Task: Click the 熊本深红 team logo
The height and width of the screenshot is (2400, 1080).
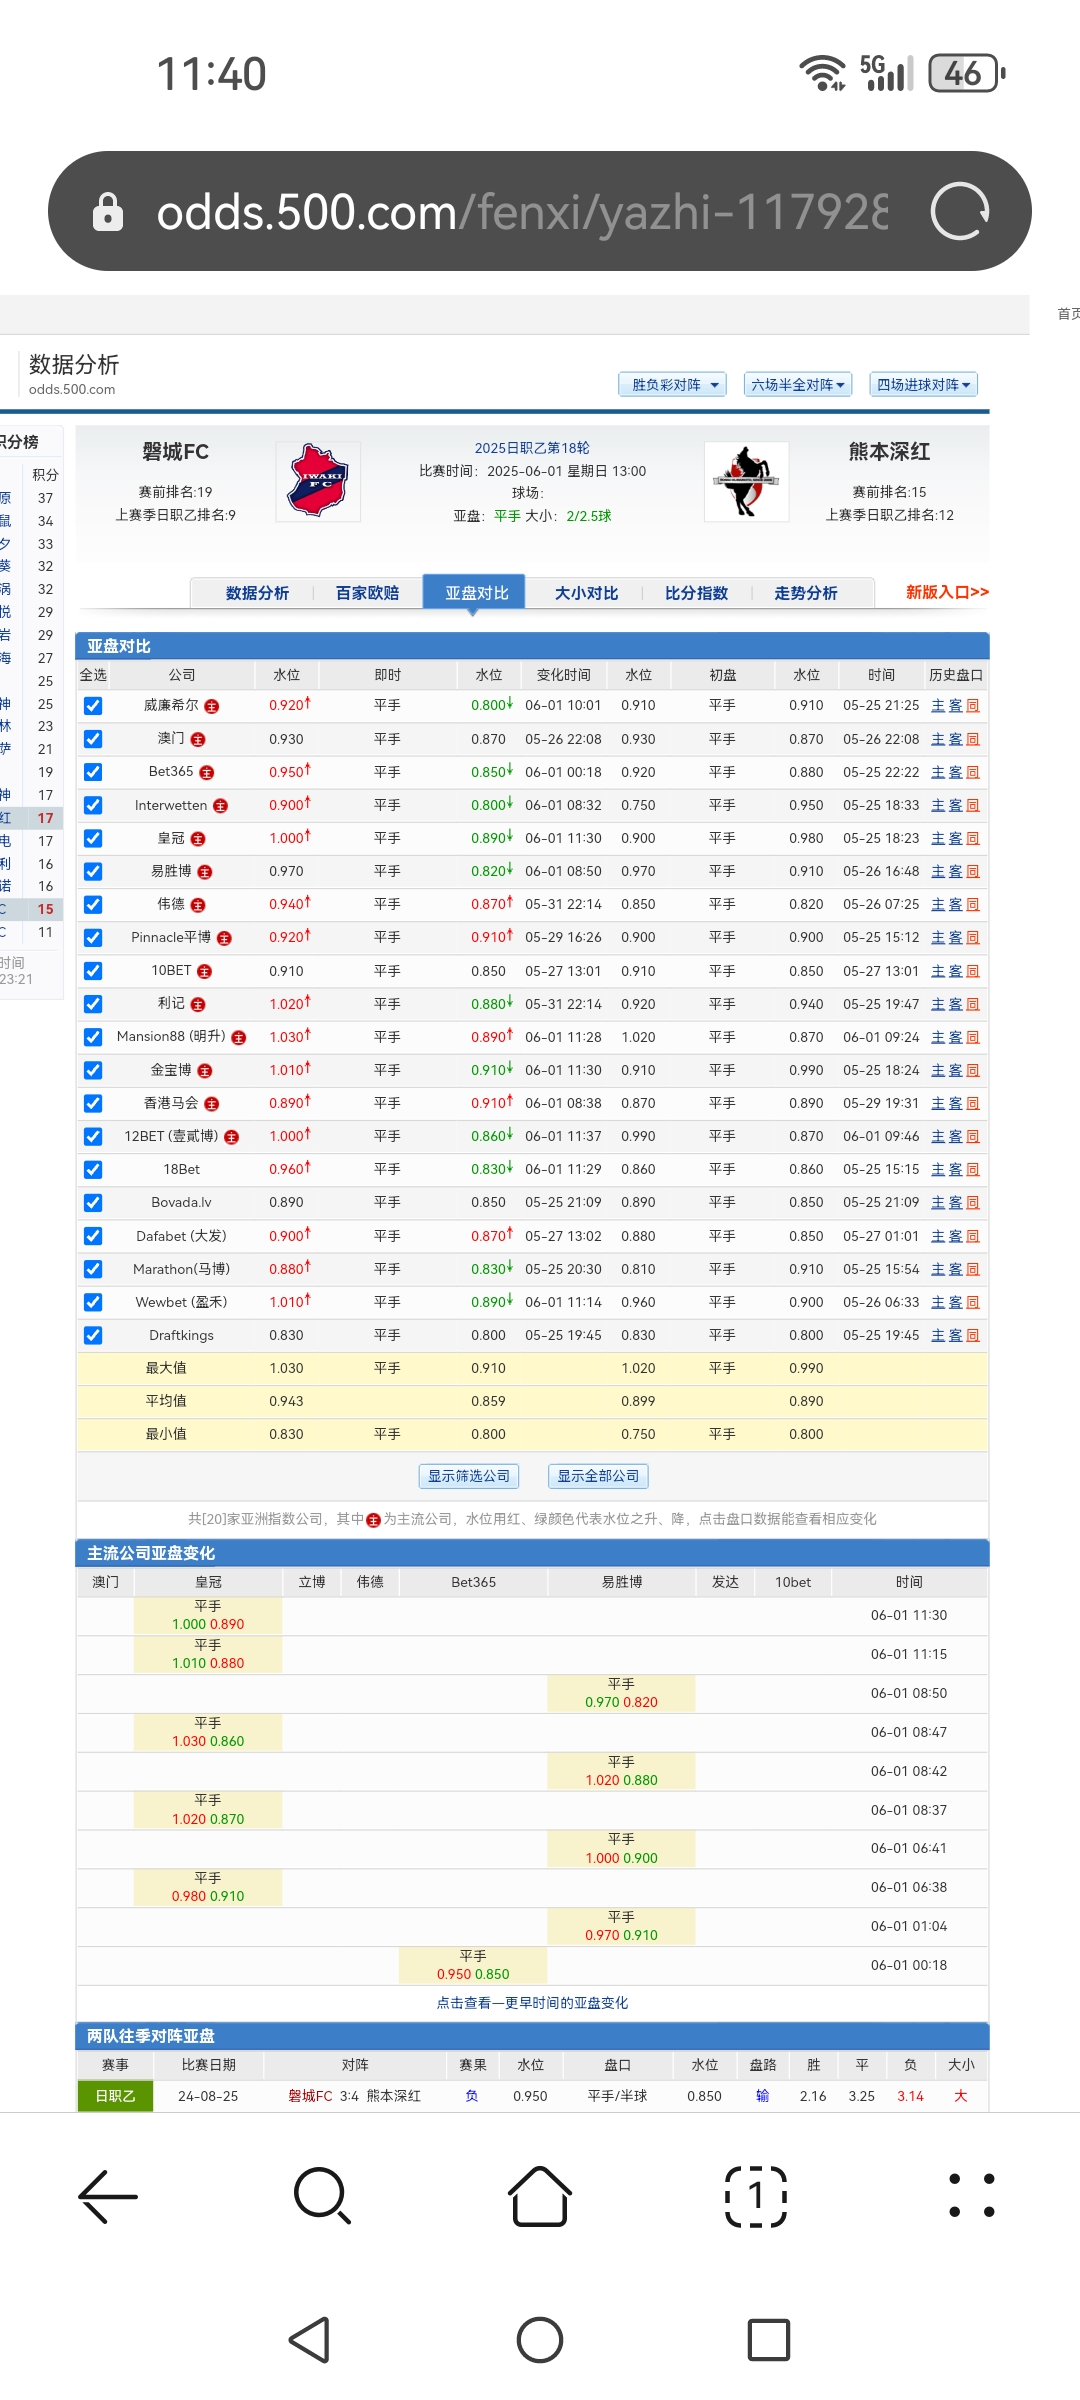Action: (747, 481)
